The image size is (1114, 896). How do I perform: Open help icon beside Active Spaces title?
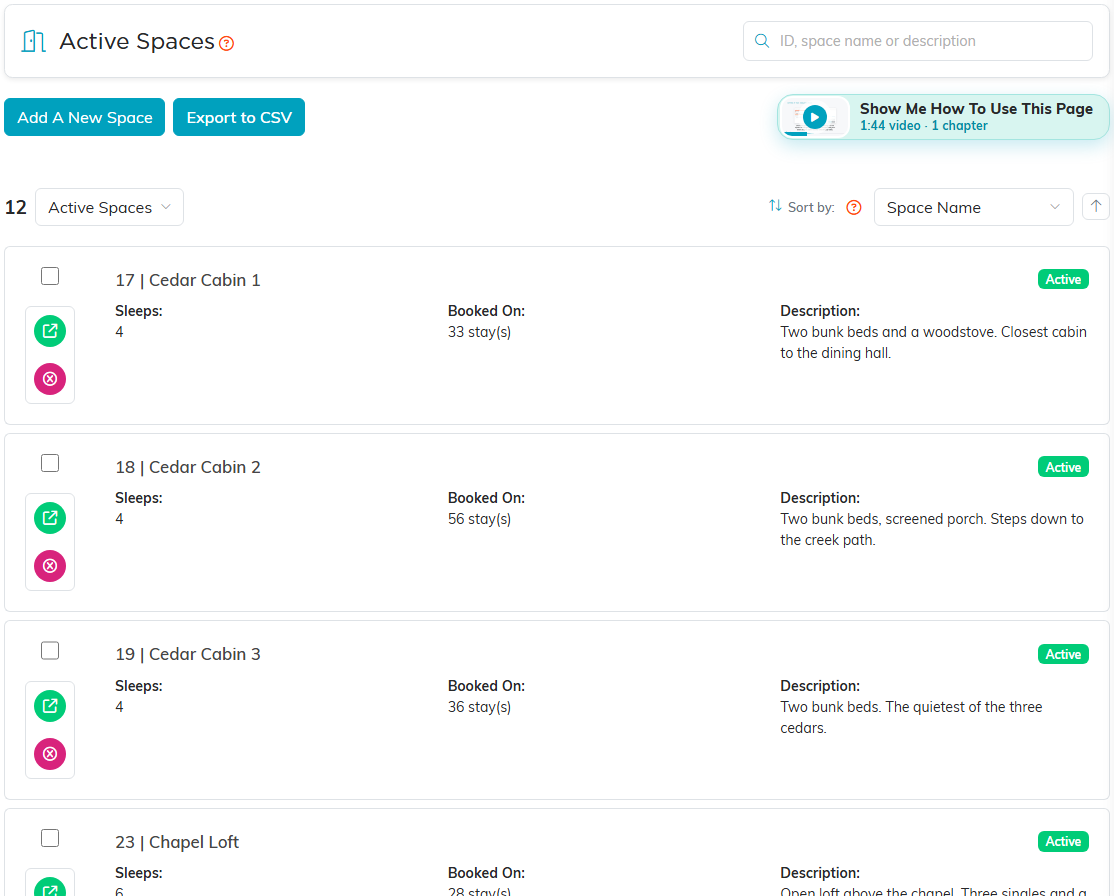tap(227, 43)
